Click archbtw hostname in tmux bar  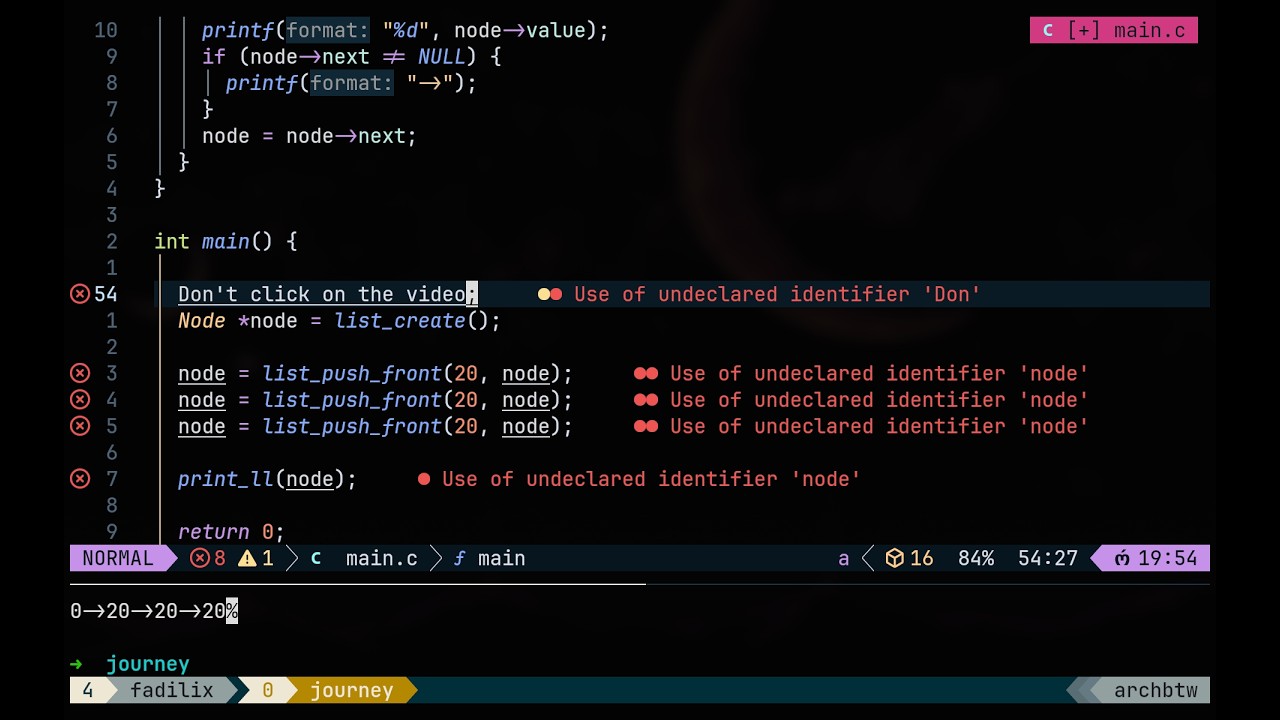click(x=1156, y=690)
